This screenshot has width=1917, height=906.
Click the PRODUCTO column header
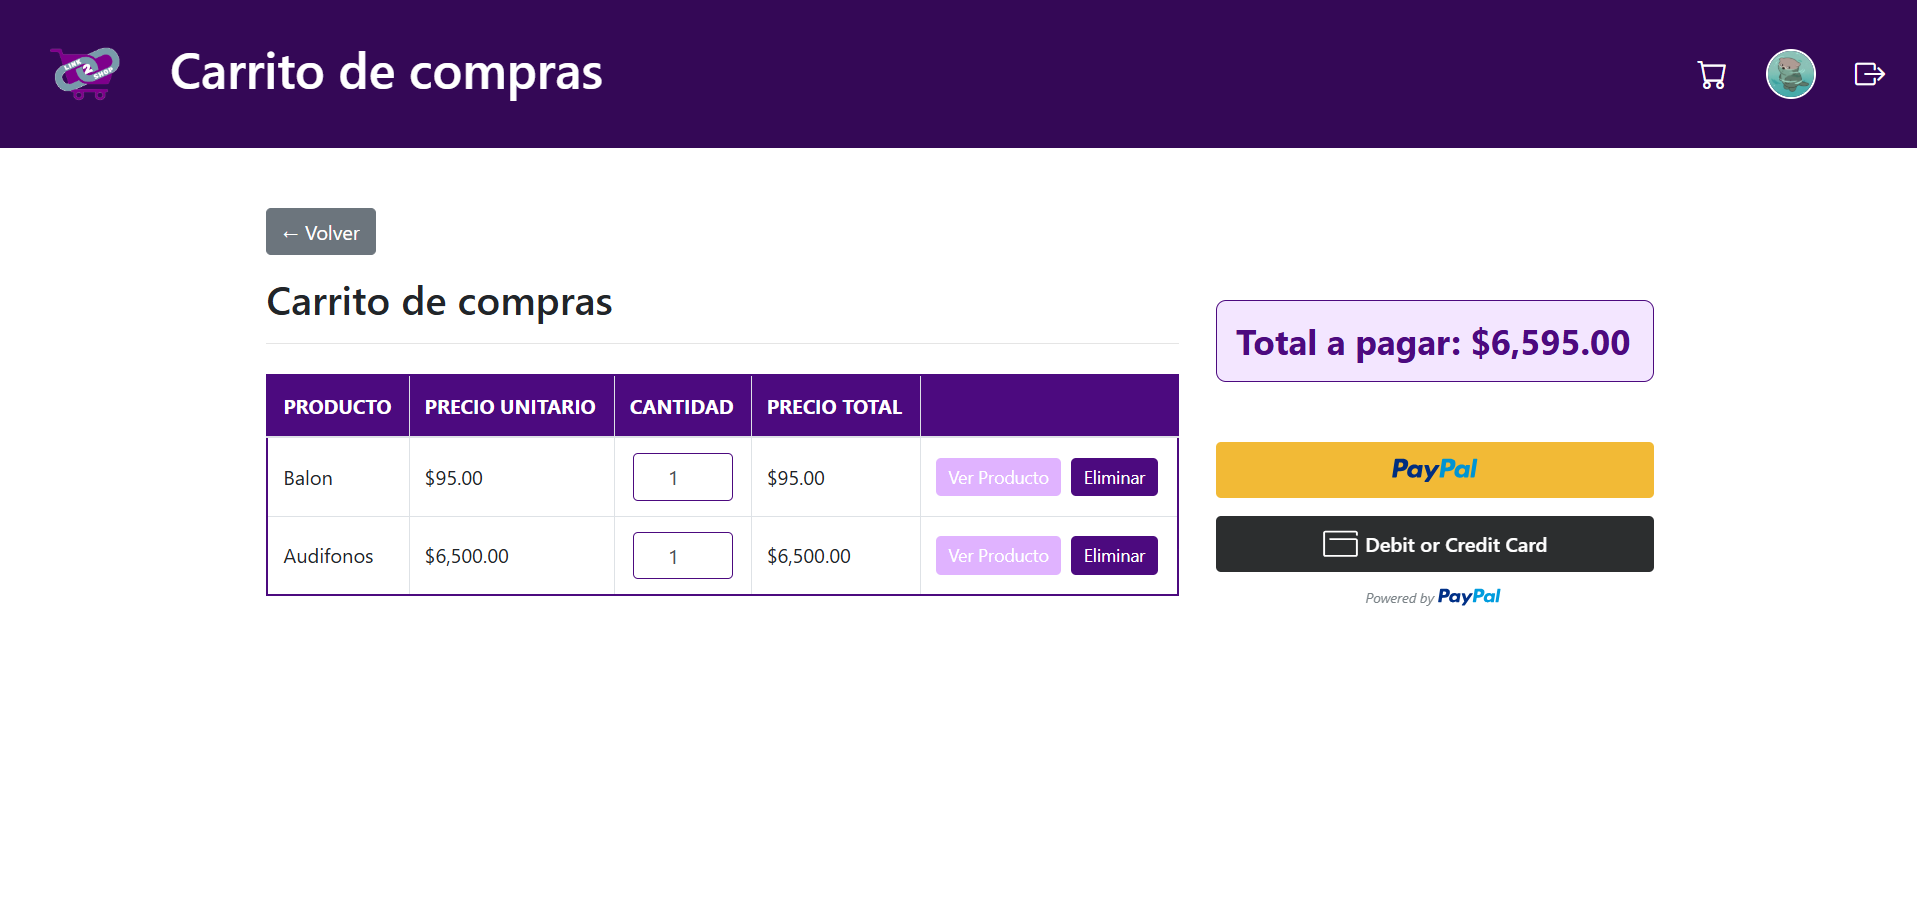(x=338, y=406)
